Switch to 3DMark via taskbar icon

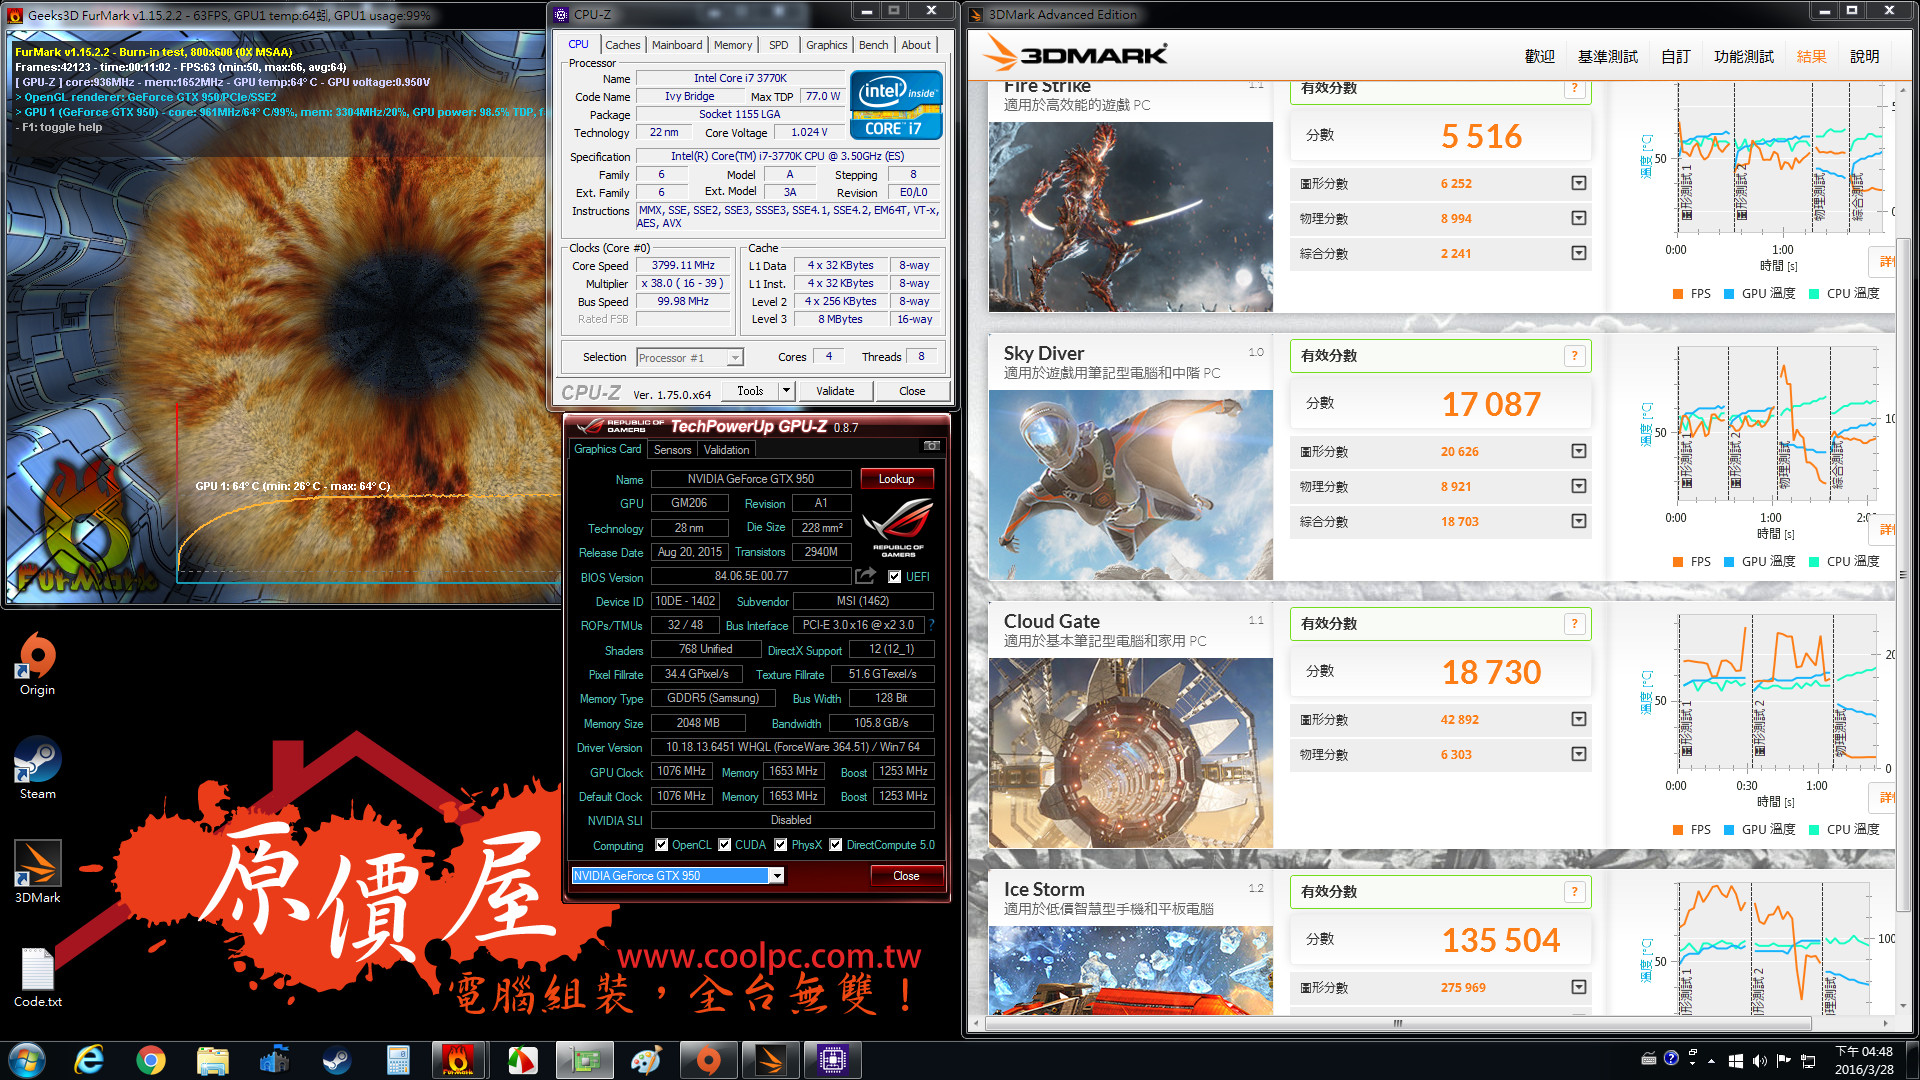pos(770,1060)
